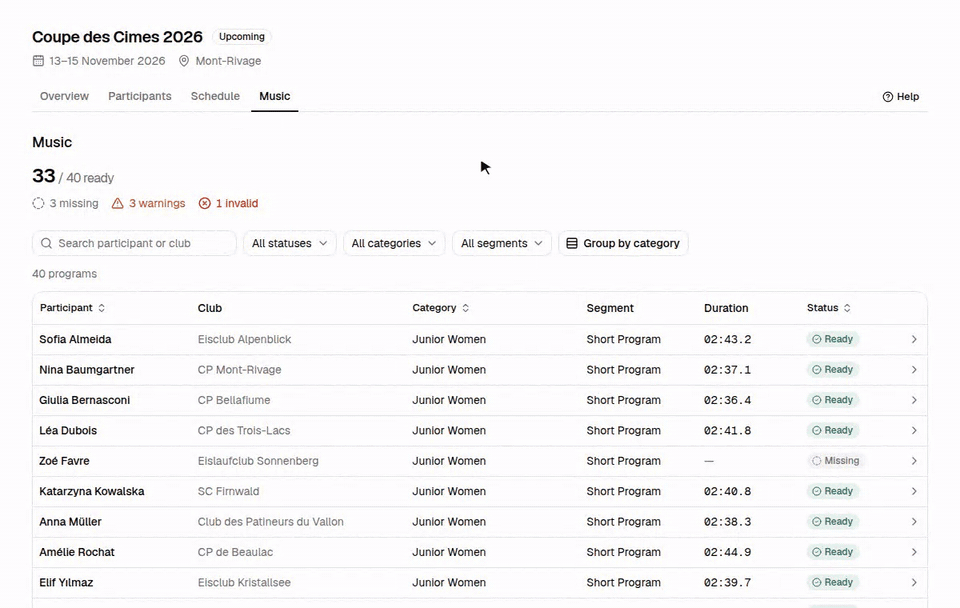Image resolution: width=960 pixels, height=608 pixels.
Task: Click the location pin icon before Mont-Rivage
Action: [184, 61]
